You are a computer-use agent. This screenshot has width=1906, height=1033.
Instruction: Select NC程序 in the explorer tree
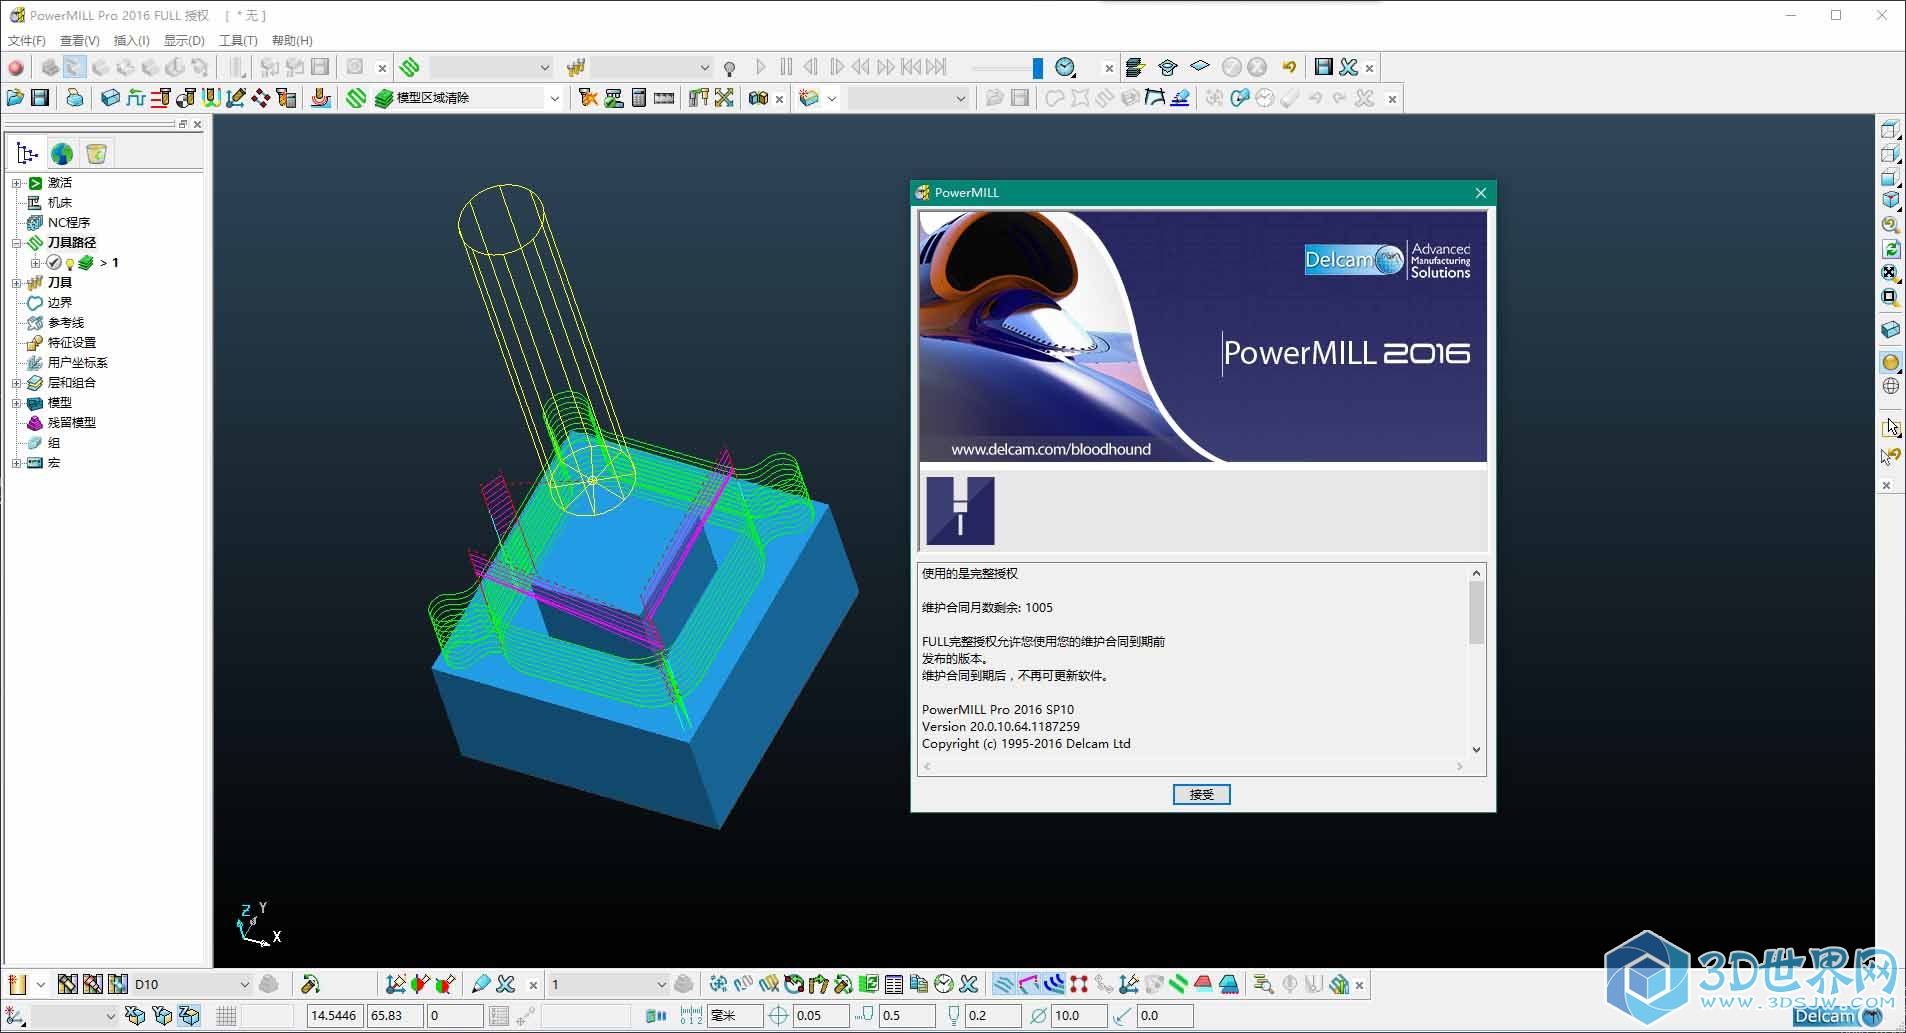69,223
